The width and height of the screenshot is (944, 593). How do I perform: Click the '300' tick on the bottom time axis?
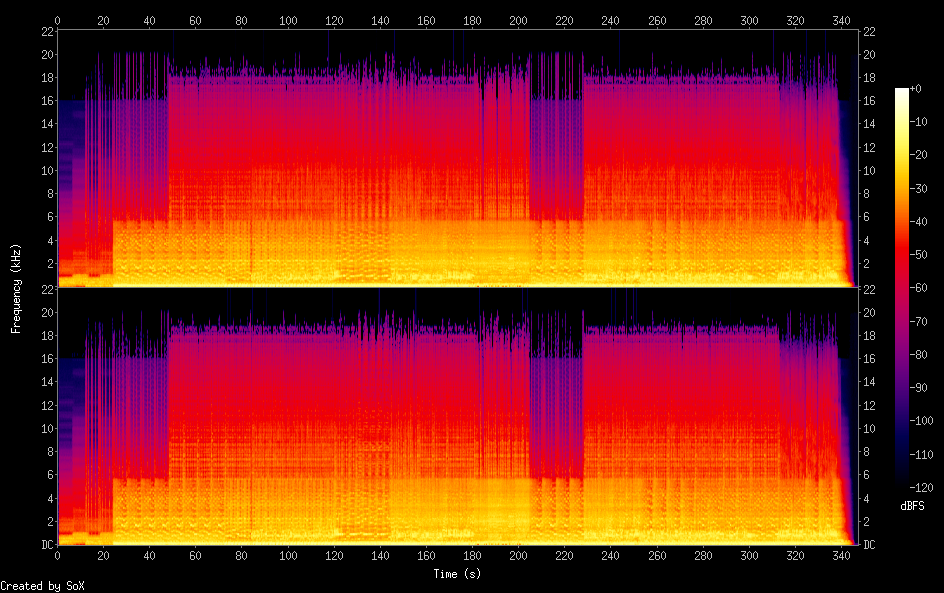tap(749, 554)
